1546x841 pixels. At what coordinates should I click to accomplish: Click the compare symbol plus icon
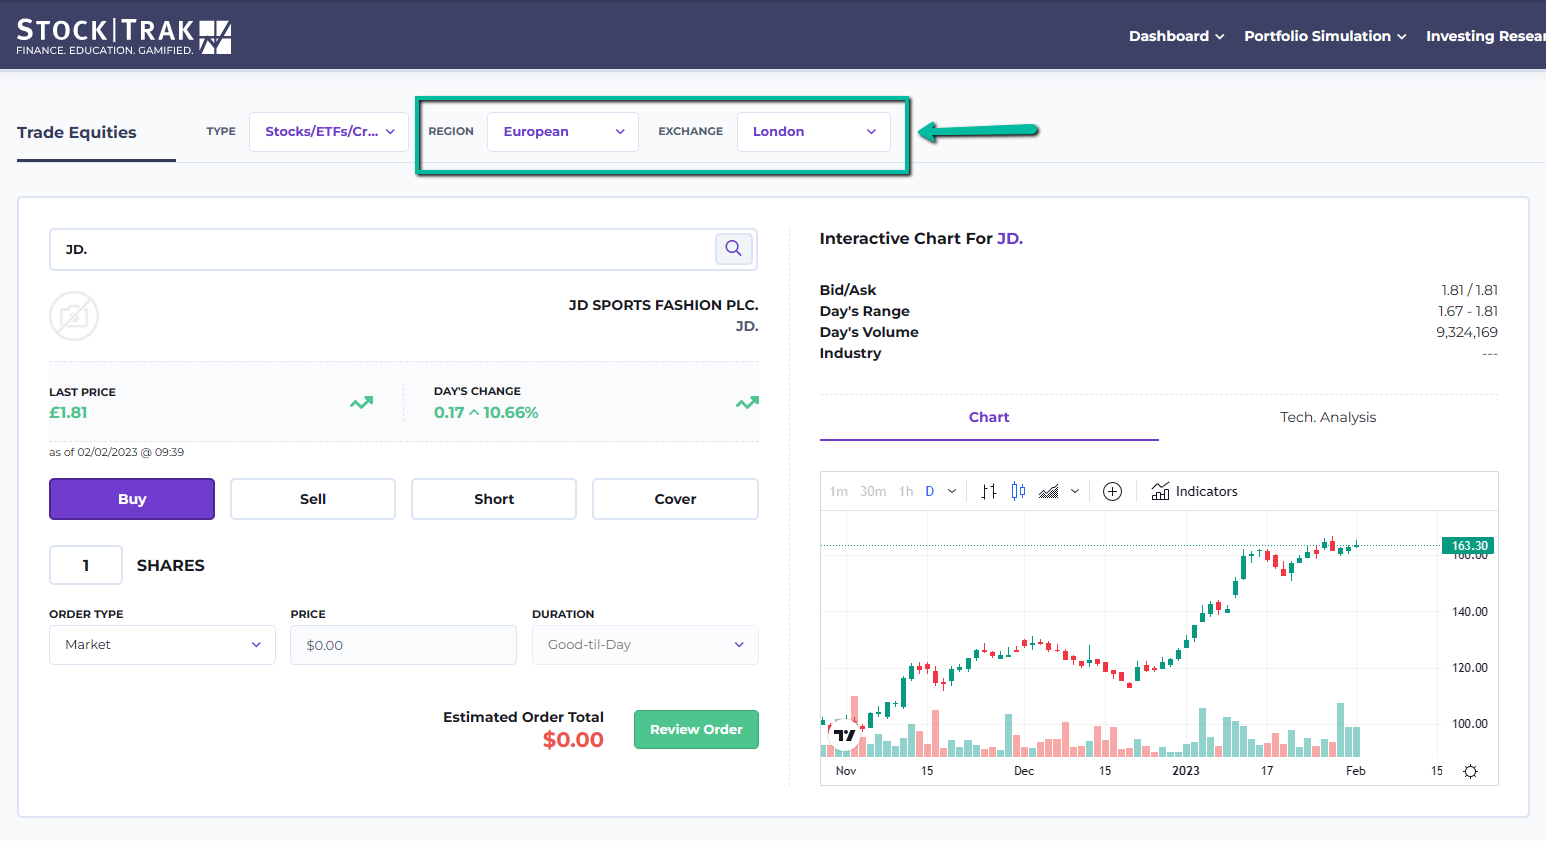point(1112,491)
